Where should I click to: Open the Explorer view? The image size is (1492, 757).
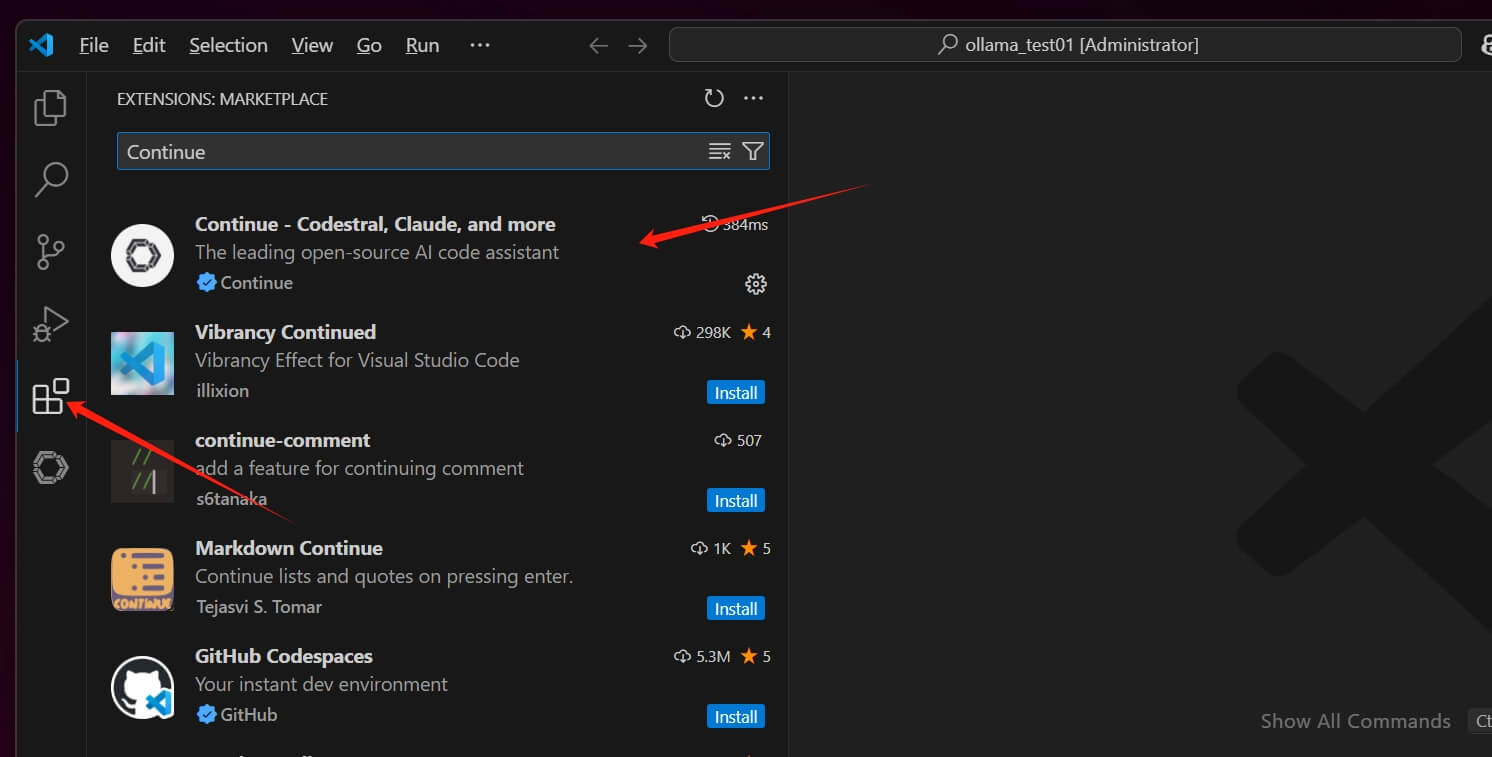point(50,107)
